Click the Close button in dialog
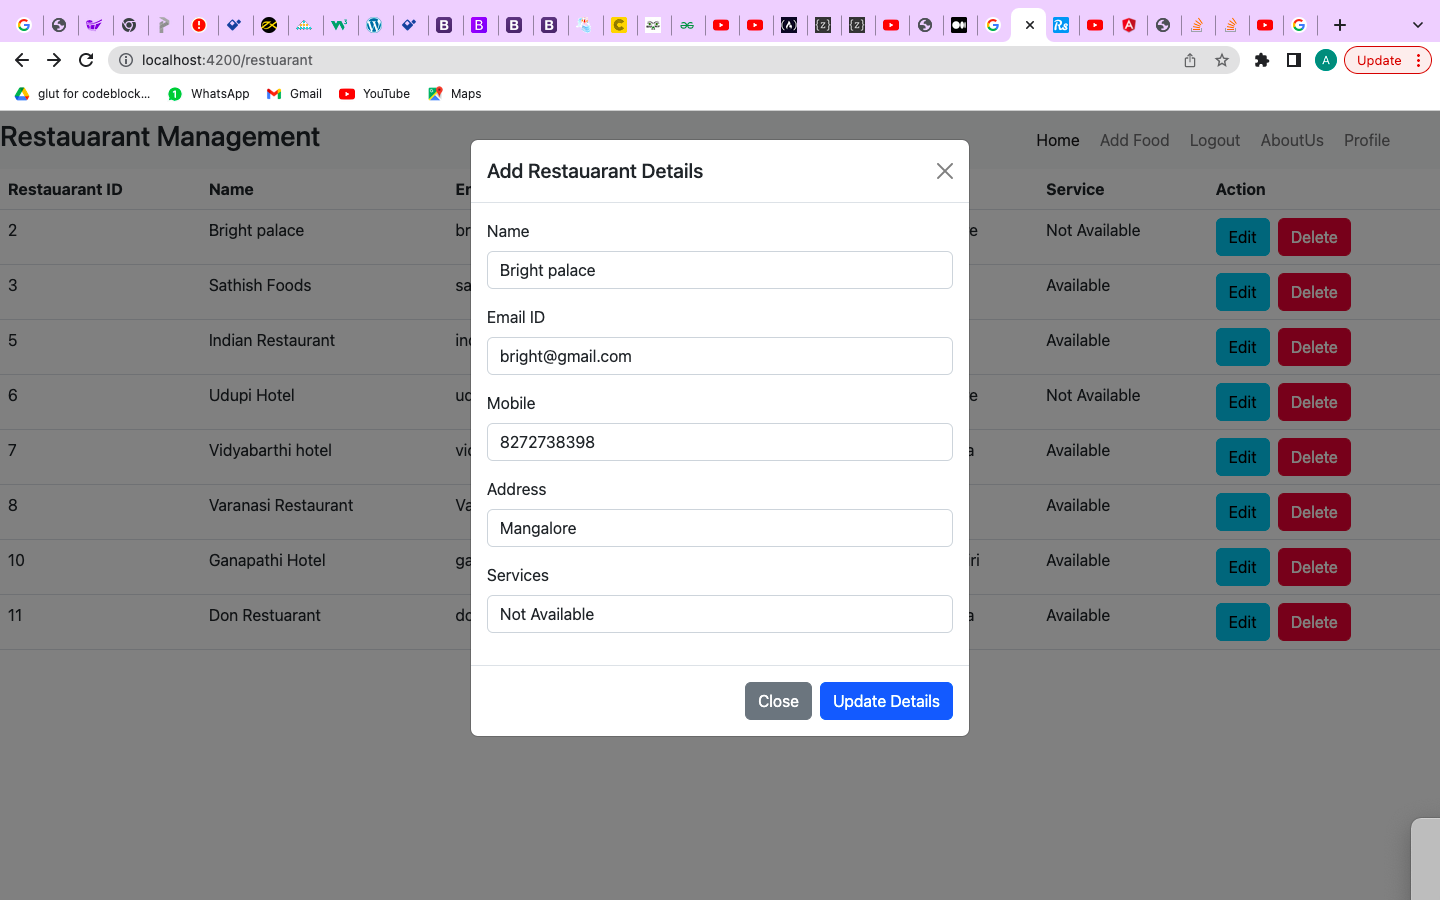This screenshot has height=900, width=1440. tap(778, 701)
